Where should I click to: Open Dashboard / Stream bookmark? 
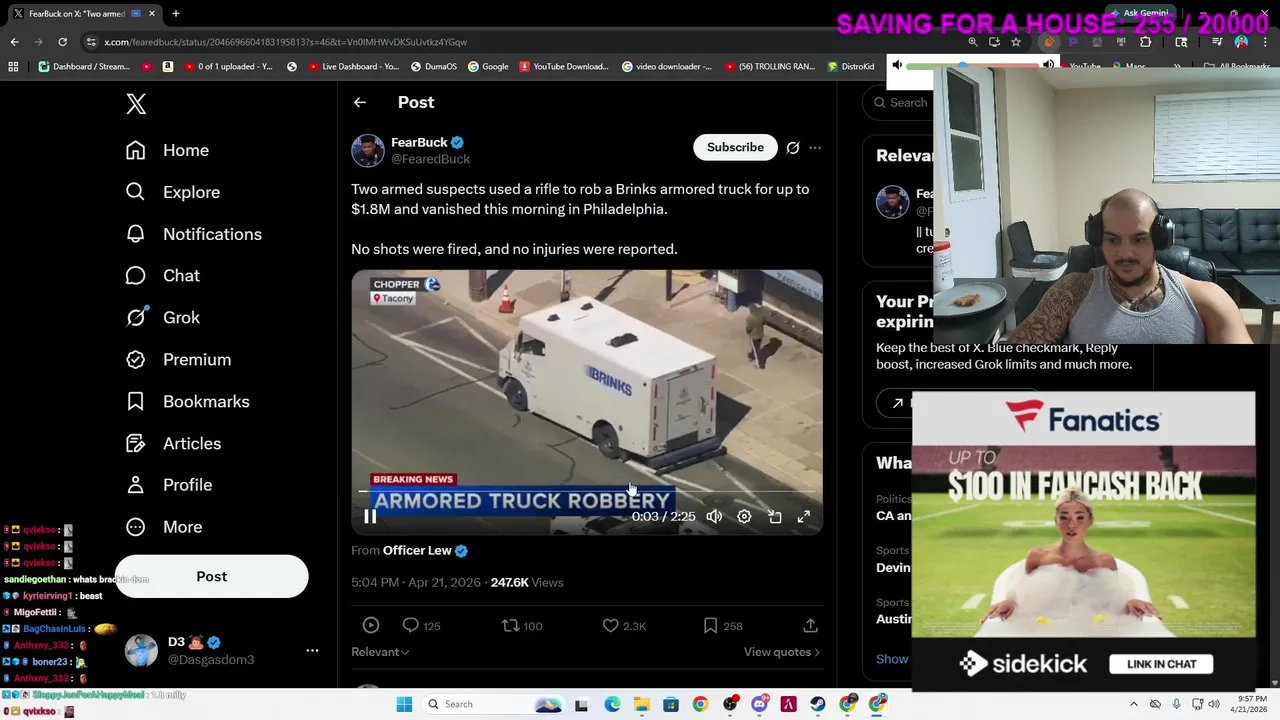tap(84, 67)
